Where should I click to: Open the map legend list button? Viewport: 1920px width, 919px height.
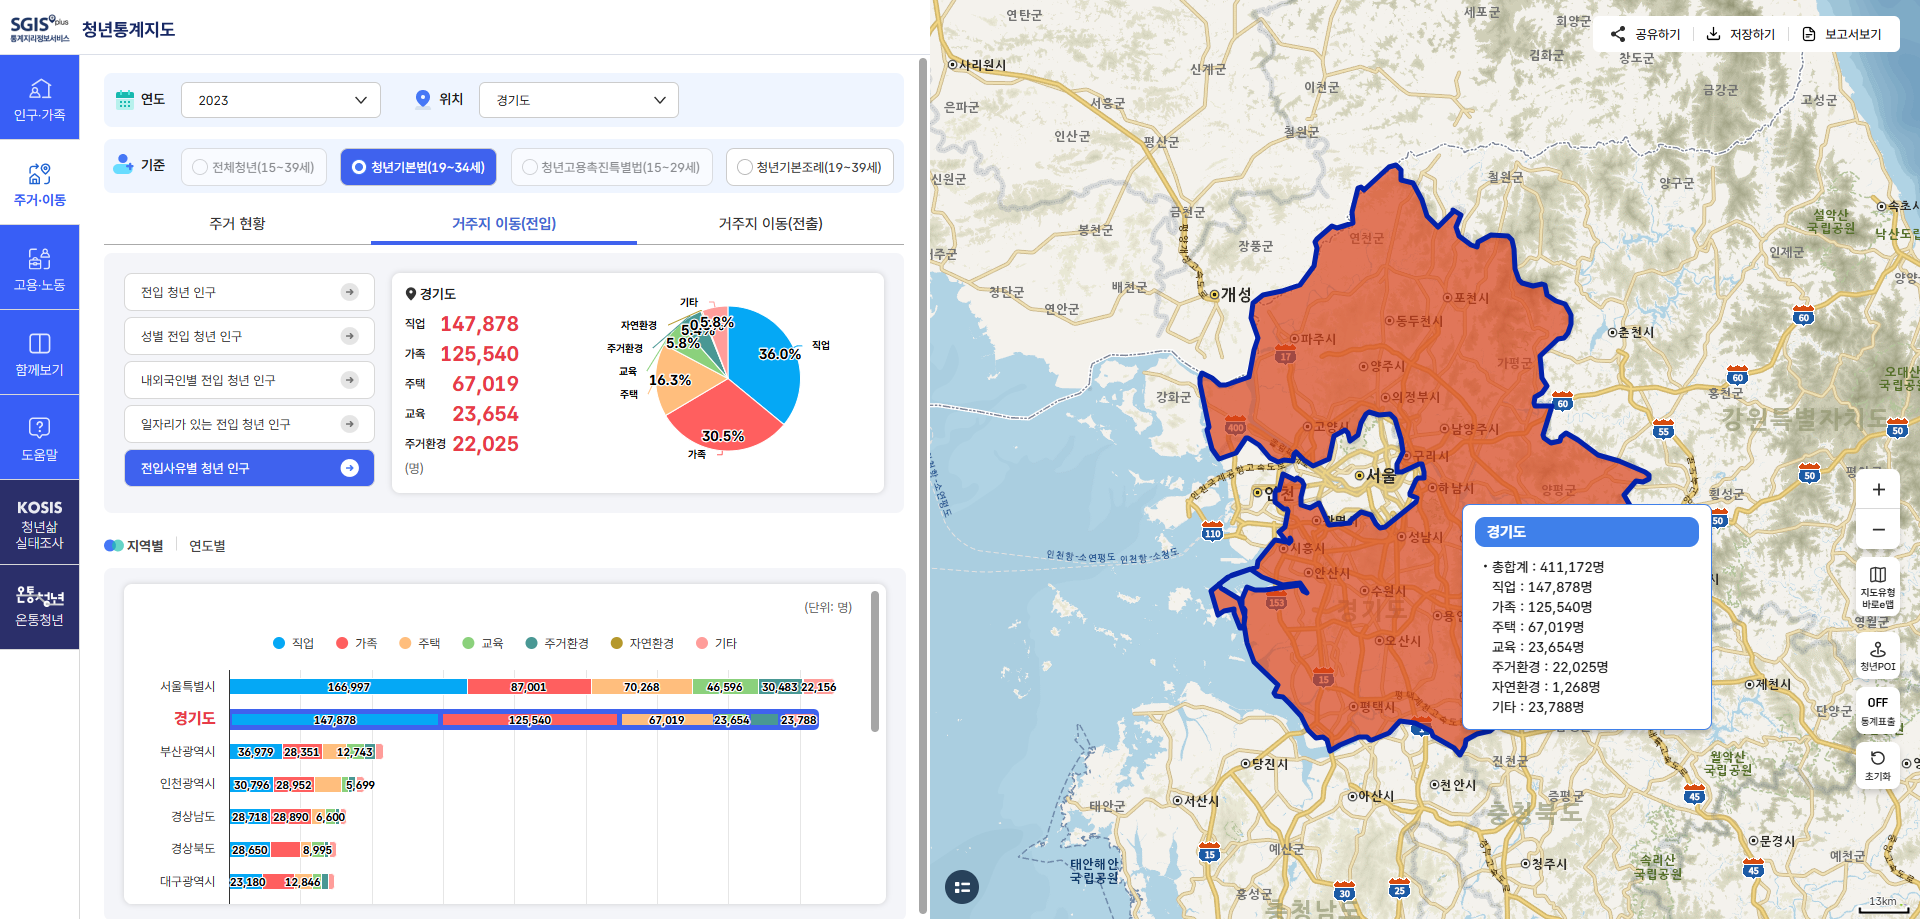[x=962, y=887]
